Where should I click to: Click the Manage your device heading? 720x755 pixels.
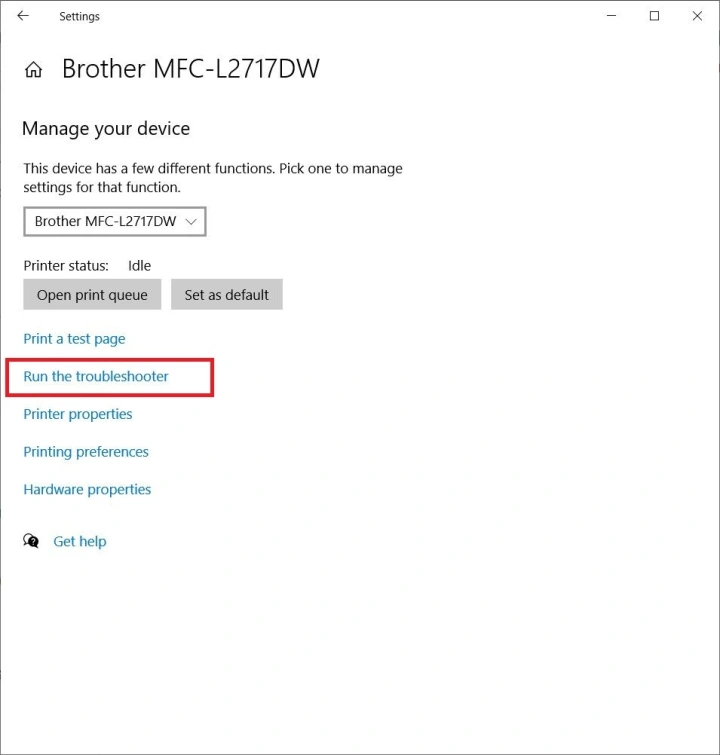pos(106,129)
